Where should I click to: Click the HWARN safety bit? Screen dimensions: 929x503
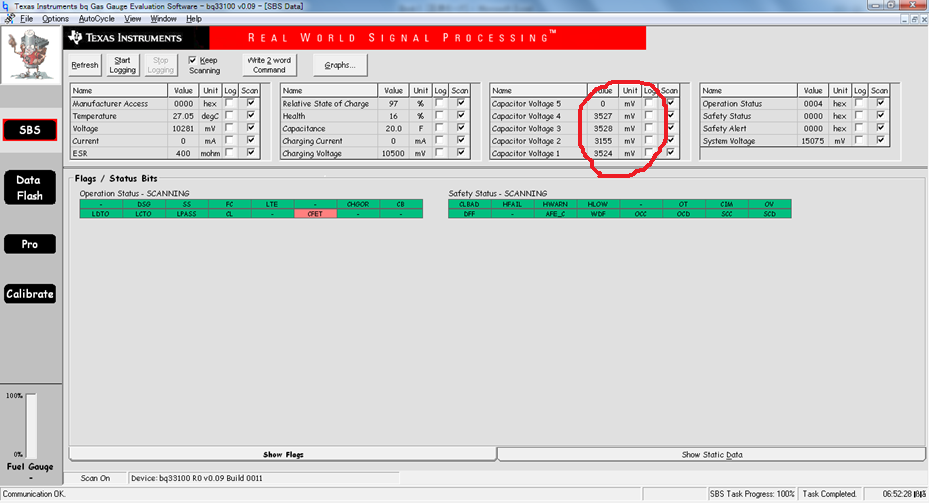point(555,204)
